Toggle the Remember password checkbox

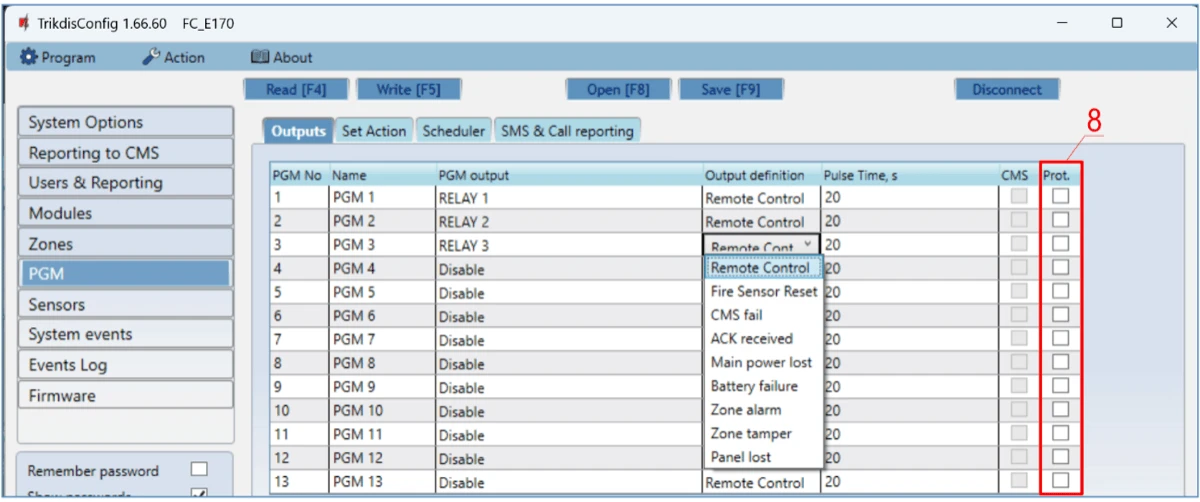tap(199, 469)
